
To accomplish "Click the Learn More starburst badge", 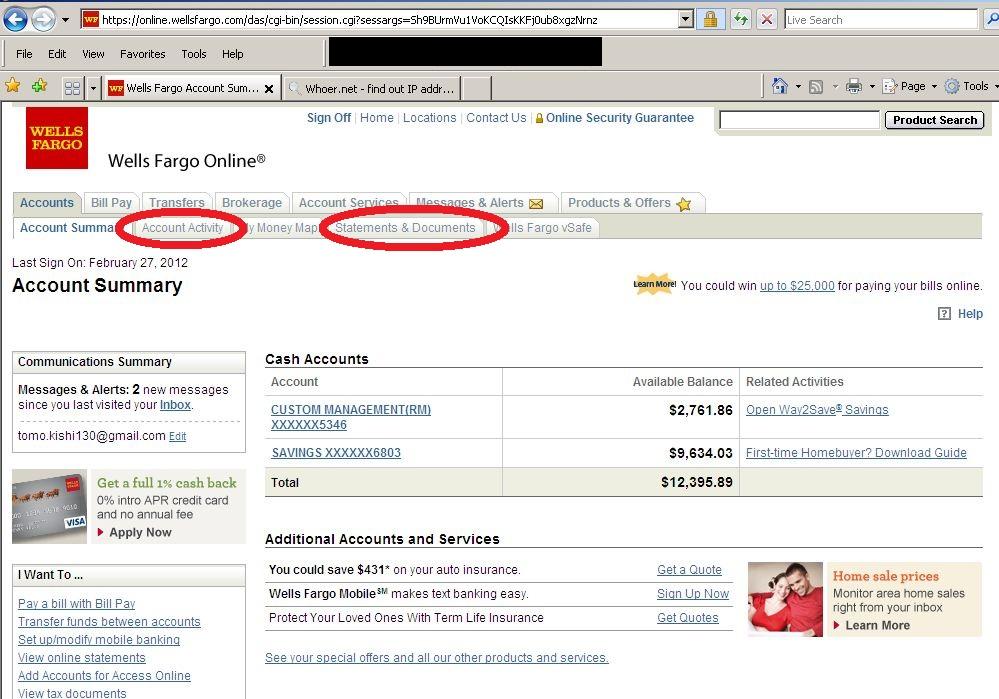I will (x=654, y=284).
